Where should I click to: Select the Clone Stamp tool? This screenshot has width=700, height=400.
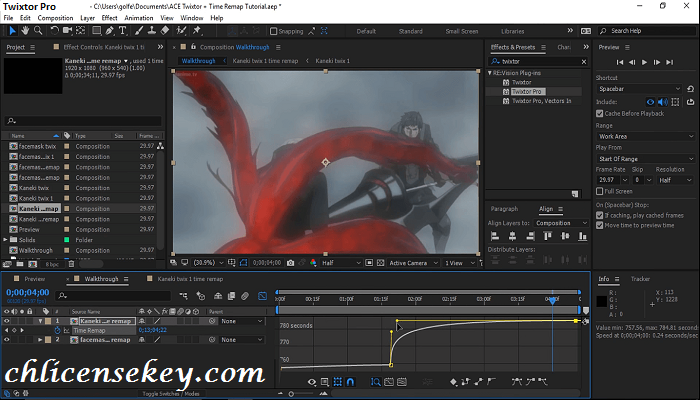152,30
